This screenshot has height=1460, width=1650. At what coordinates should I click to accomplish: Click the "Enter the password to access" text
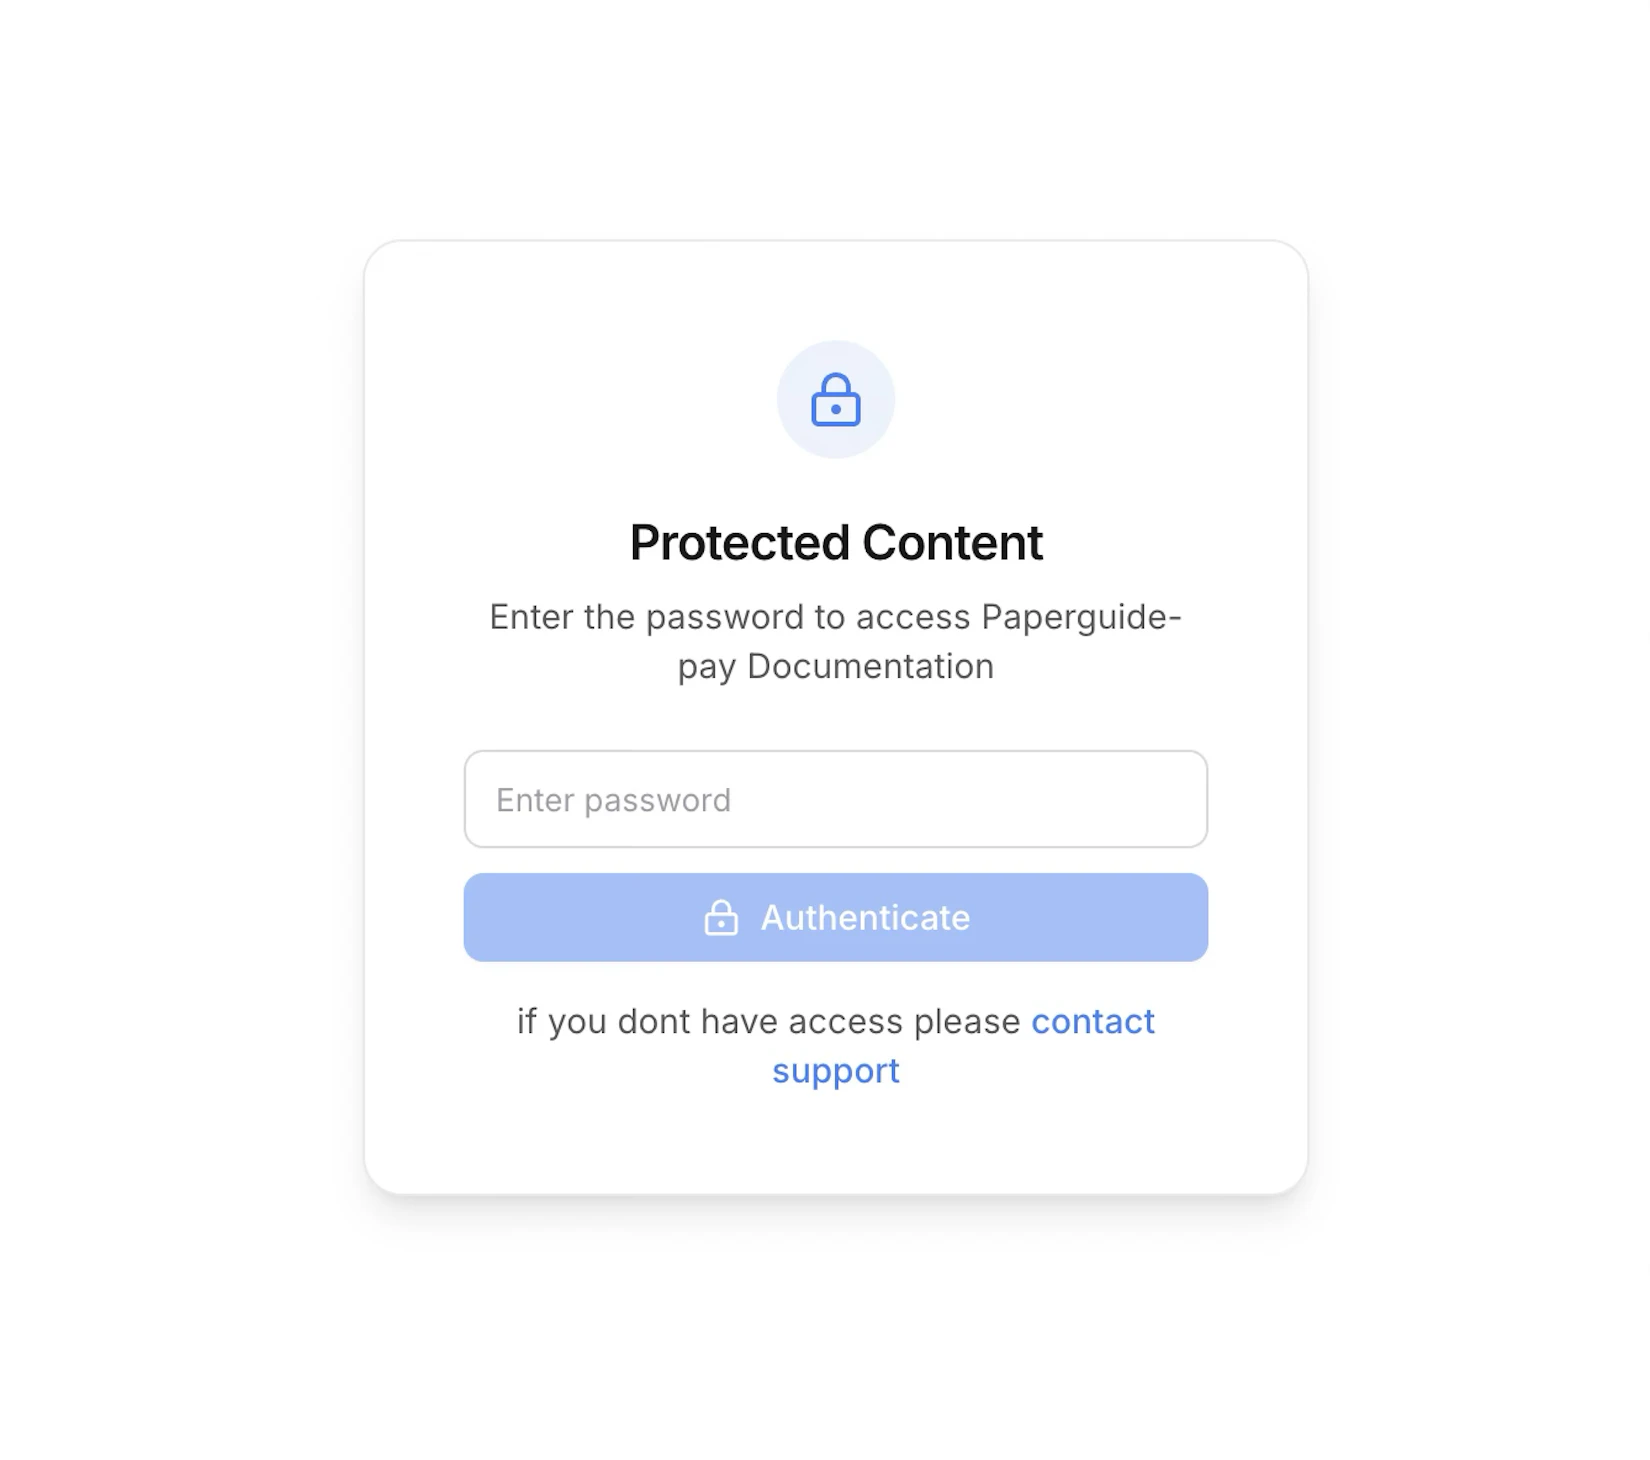coord(730,617)
